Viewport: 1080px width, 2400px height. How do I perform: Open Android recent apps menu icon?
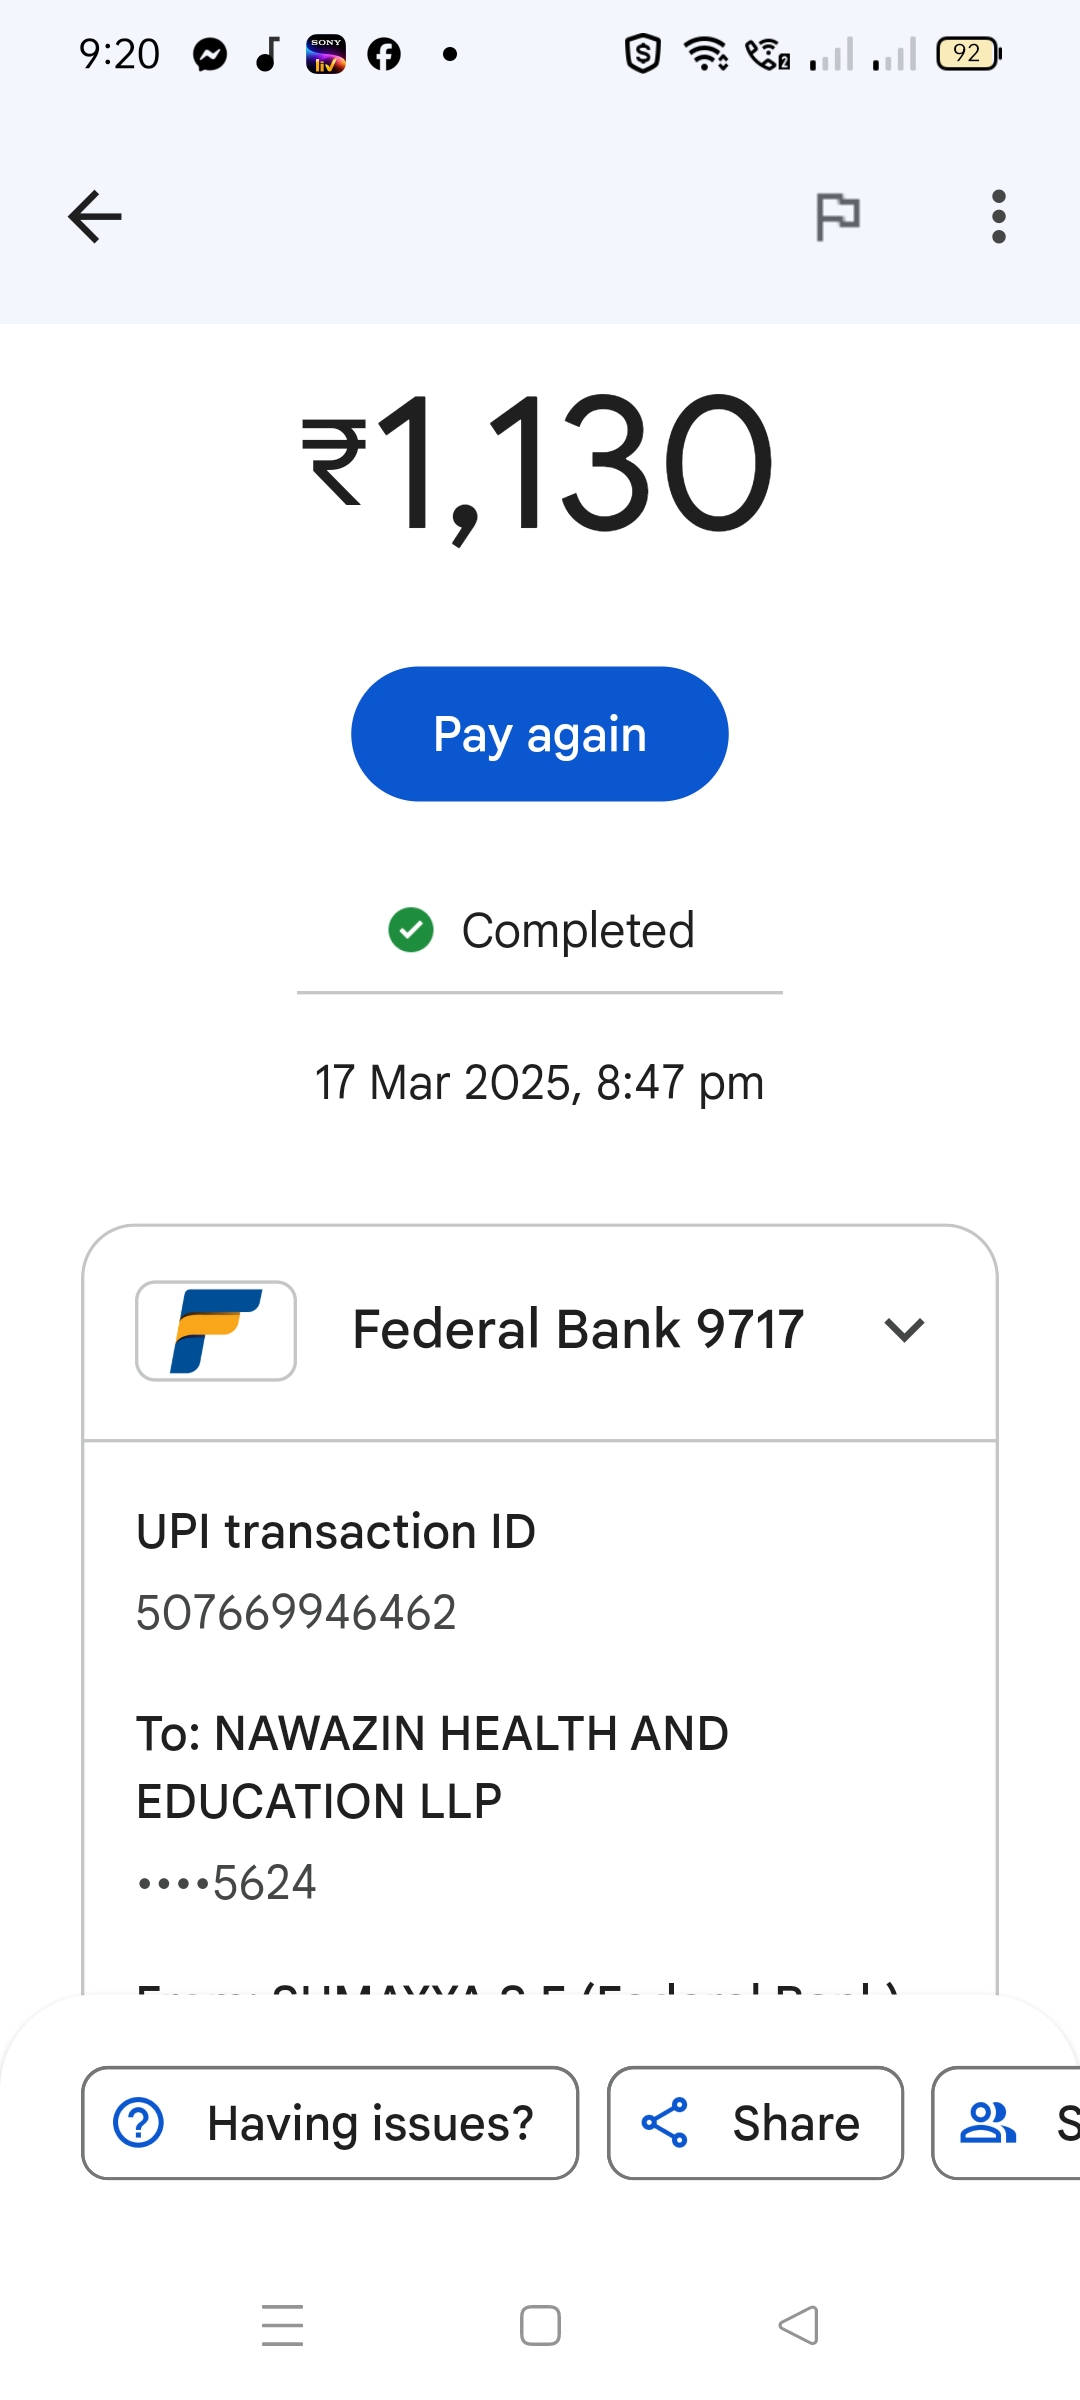282,2325
